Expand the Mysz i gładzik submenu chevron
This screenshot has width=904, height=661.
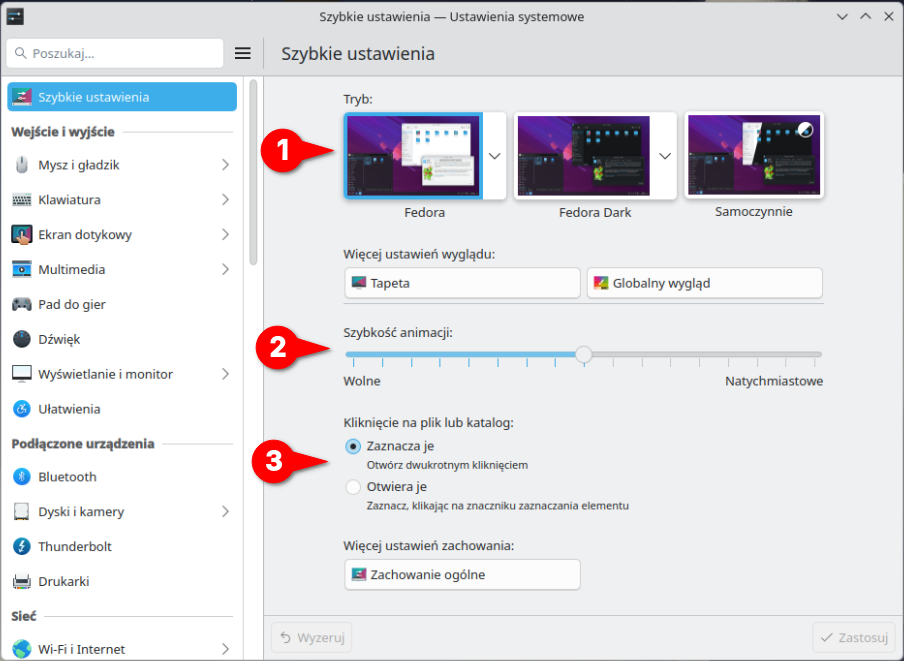point(225,165)
